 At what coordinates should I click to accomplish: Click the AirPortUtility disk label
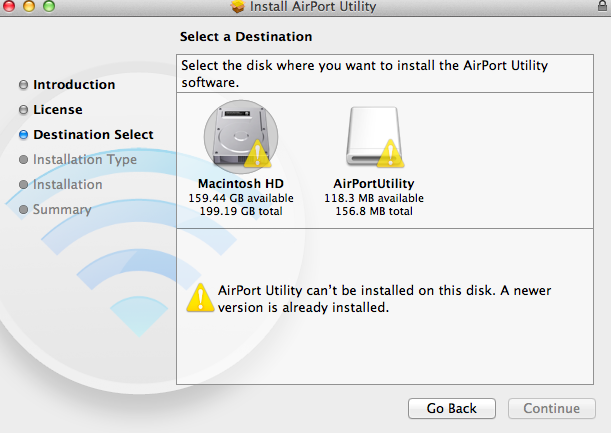(373, 184)
